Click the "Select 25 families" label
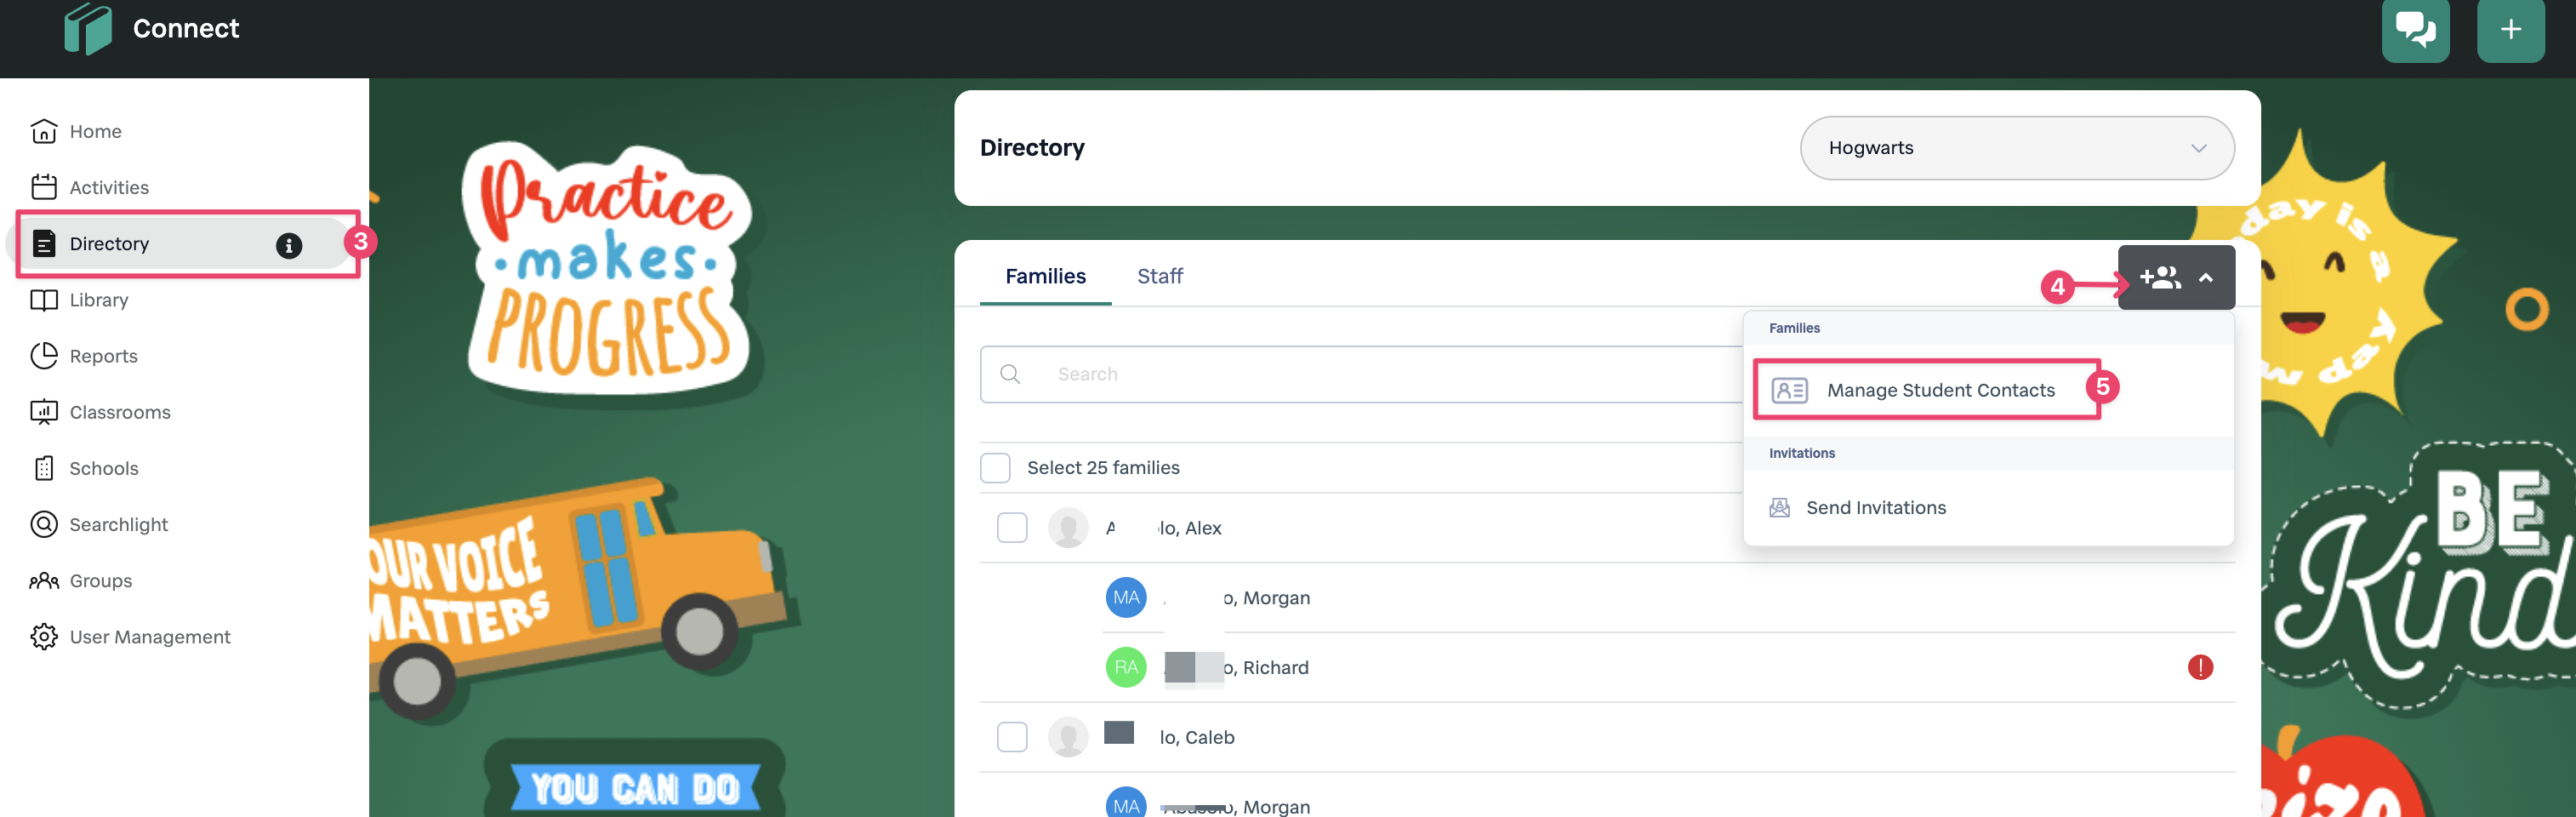 (x=1103, y=467)
